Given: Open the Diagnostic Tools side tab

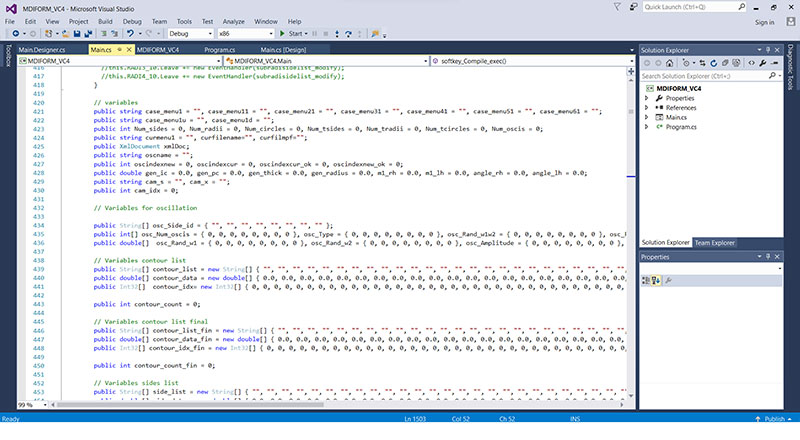Looking at the screenshot, I should click(791, 67).
